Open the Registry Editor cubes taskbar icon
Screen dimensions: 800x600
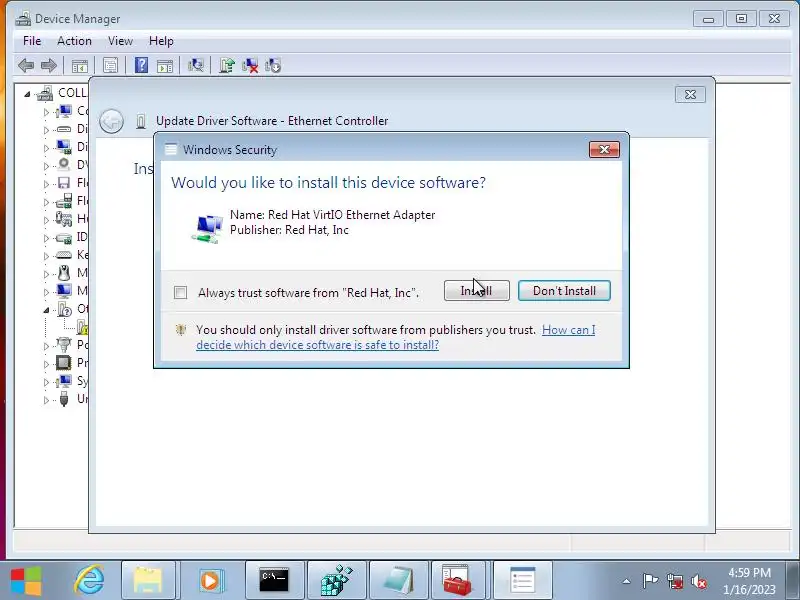pyautogui.click(x=337, y=581)
